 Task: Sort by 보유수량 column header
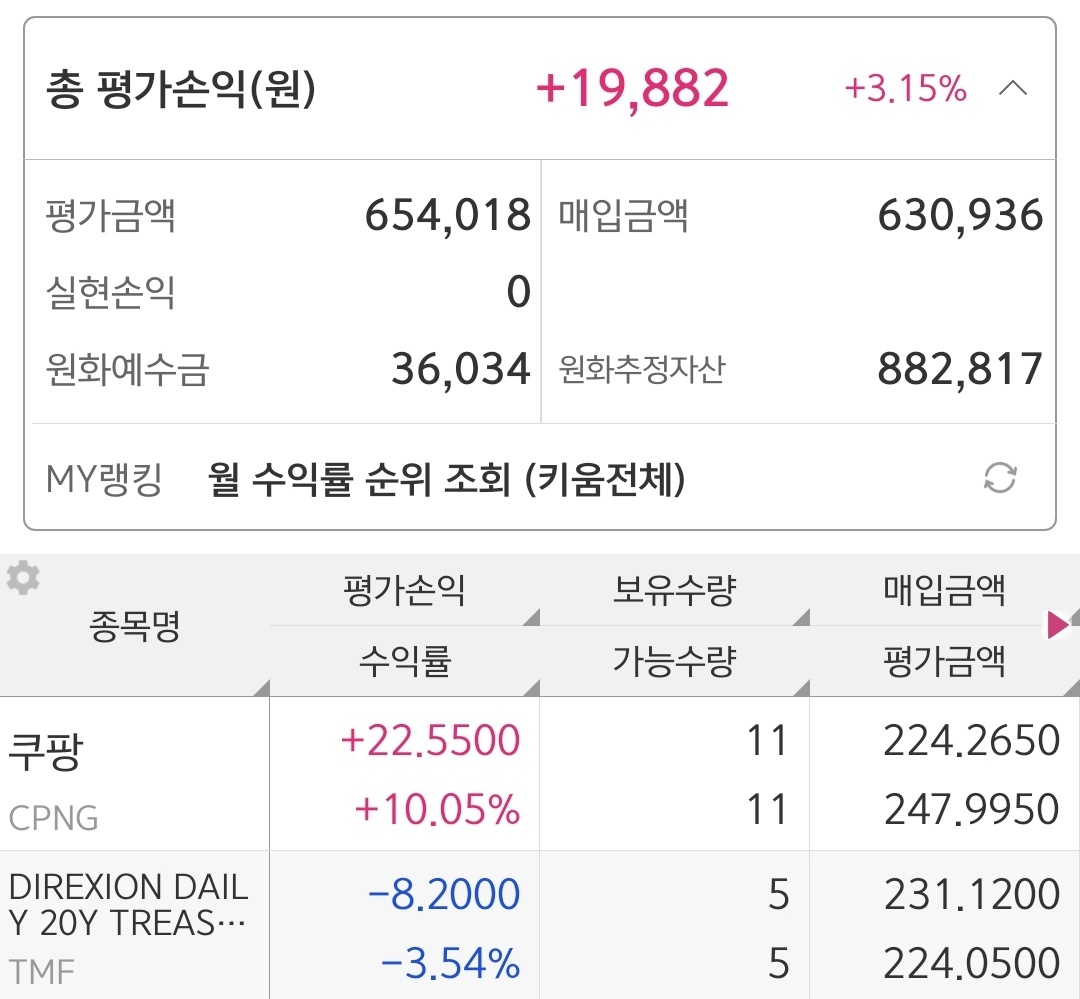(674, 591)
